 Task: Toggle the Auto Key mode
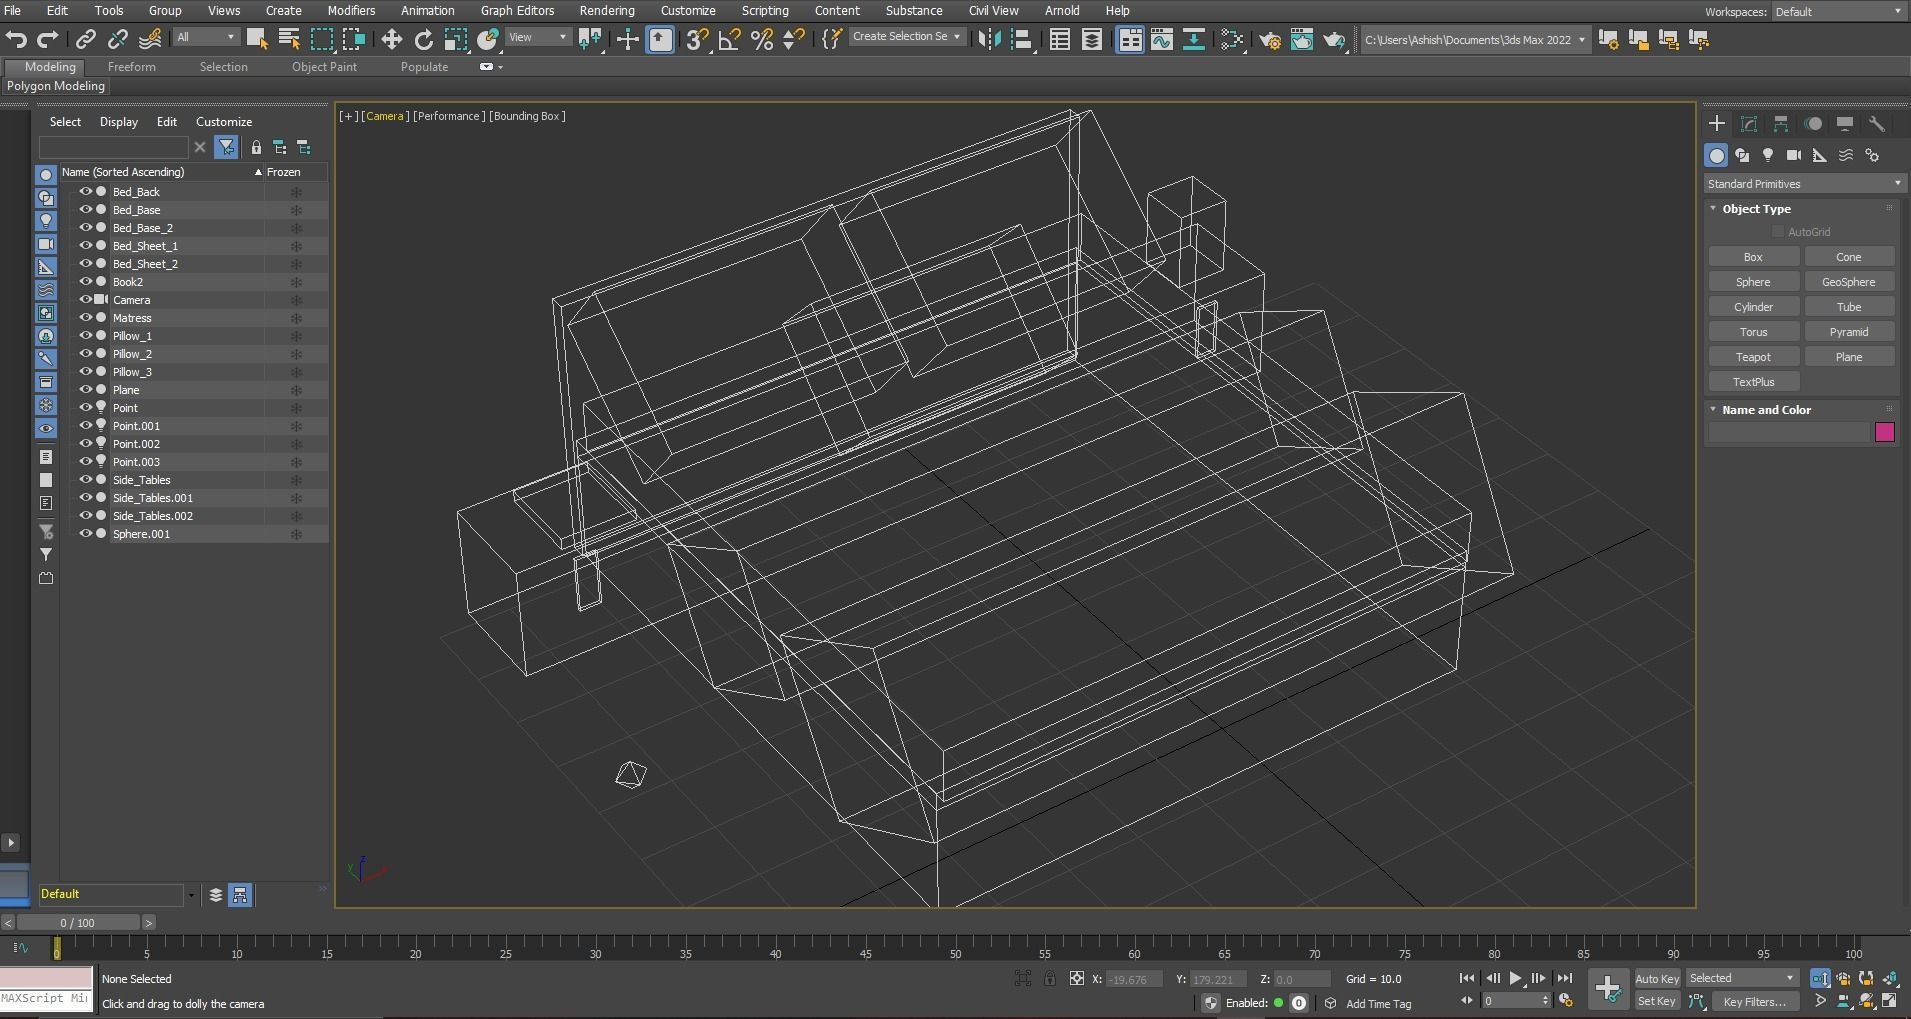[1657, 978]
